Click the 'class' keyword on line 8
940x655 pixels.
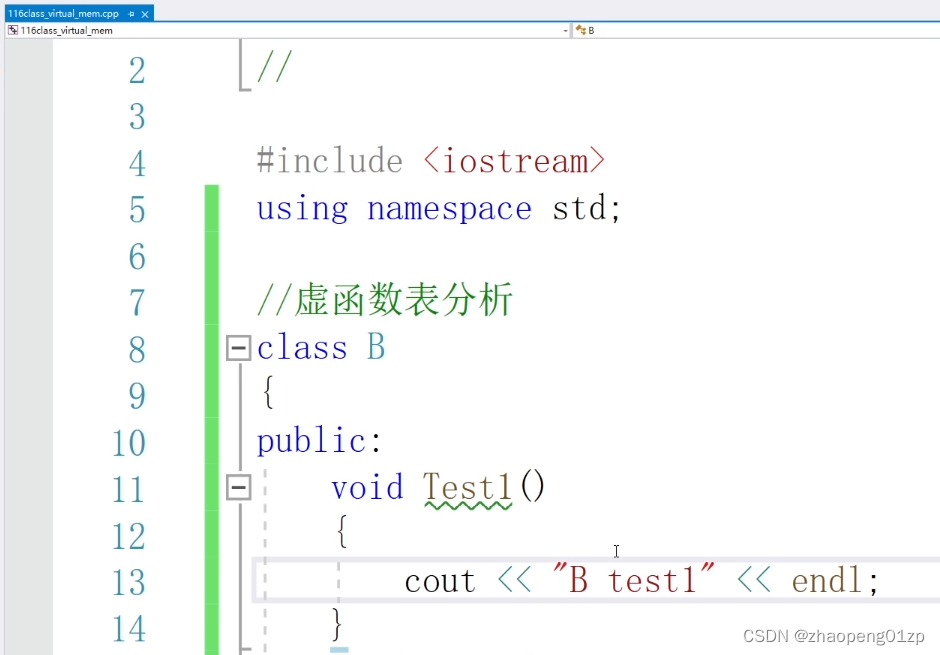point(302,348)
